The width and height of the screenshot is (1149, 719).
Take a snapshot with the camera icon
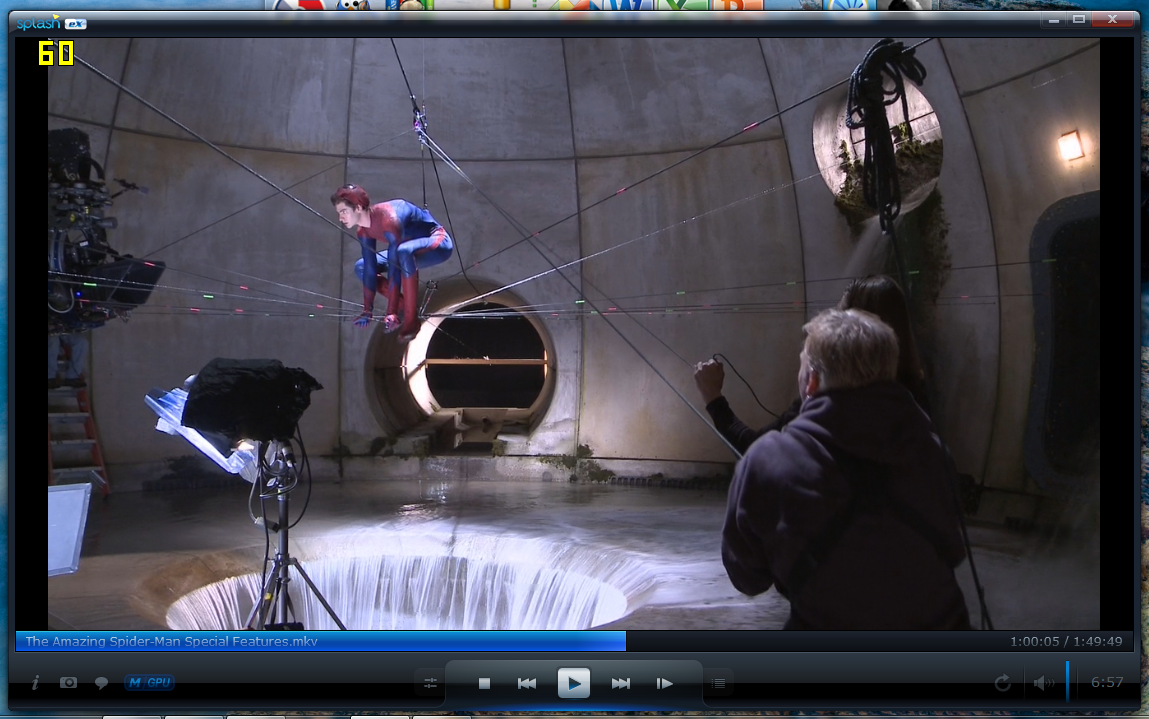(68, 682)
